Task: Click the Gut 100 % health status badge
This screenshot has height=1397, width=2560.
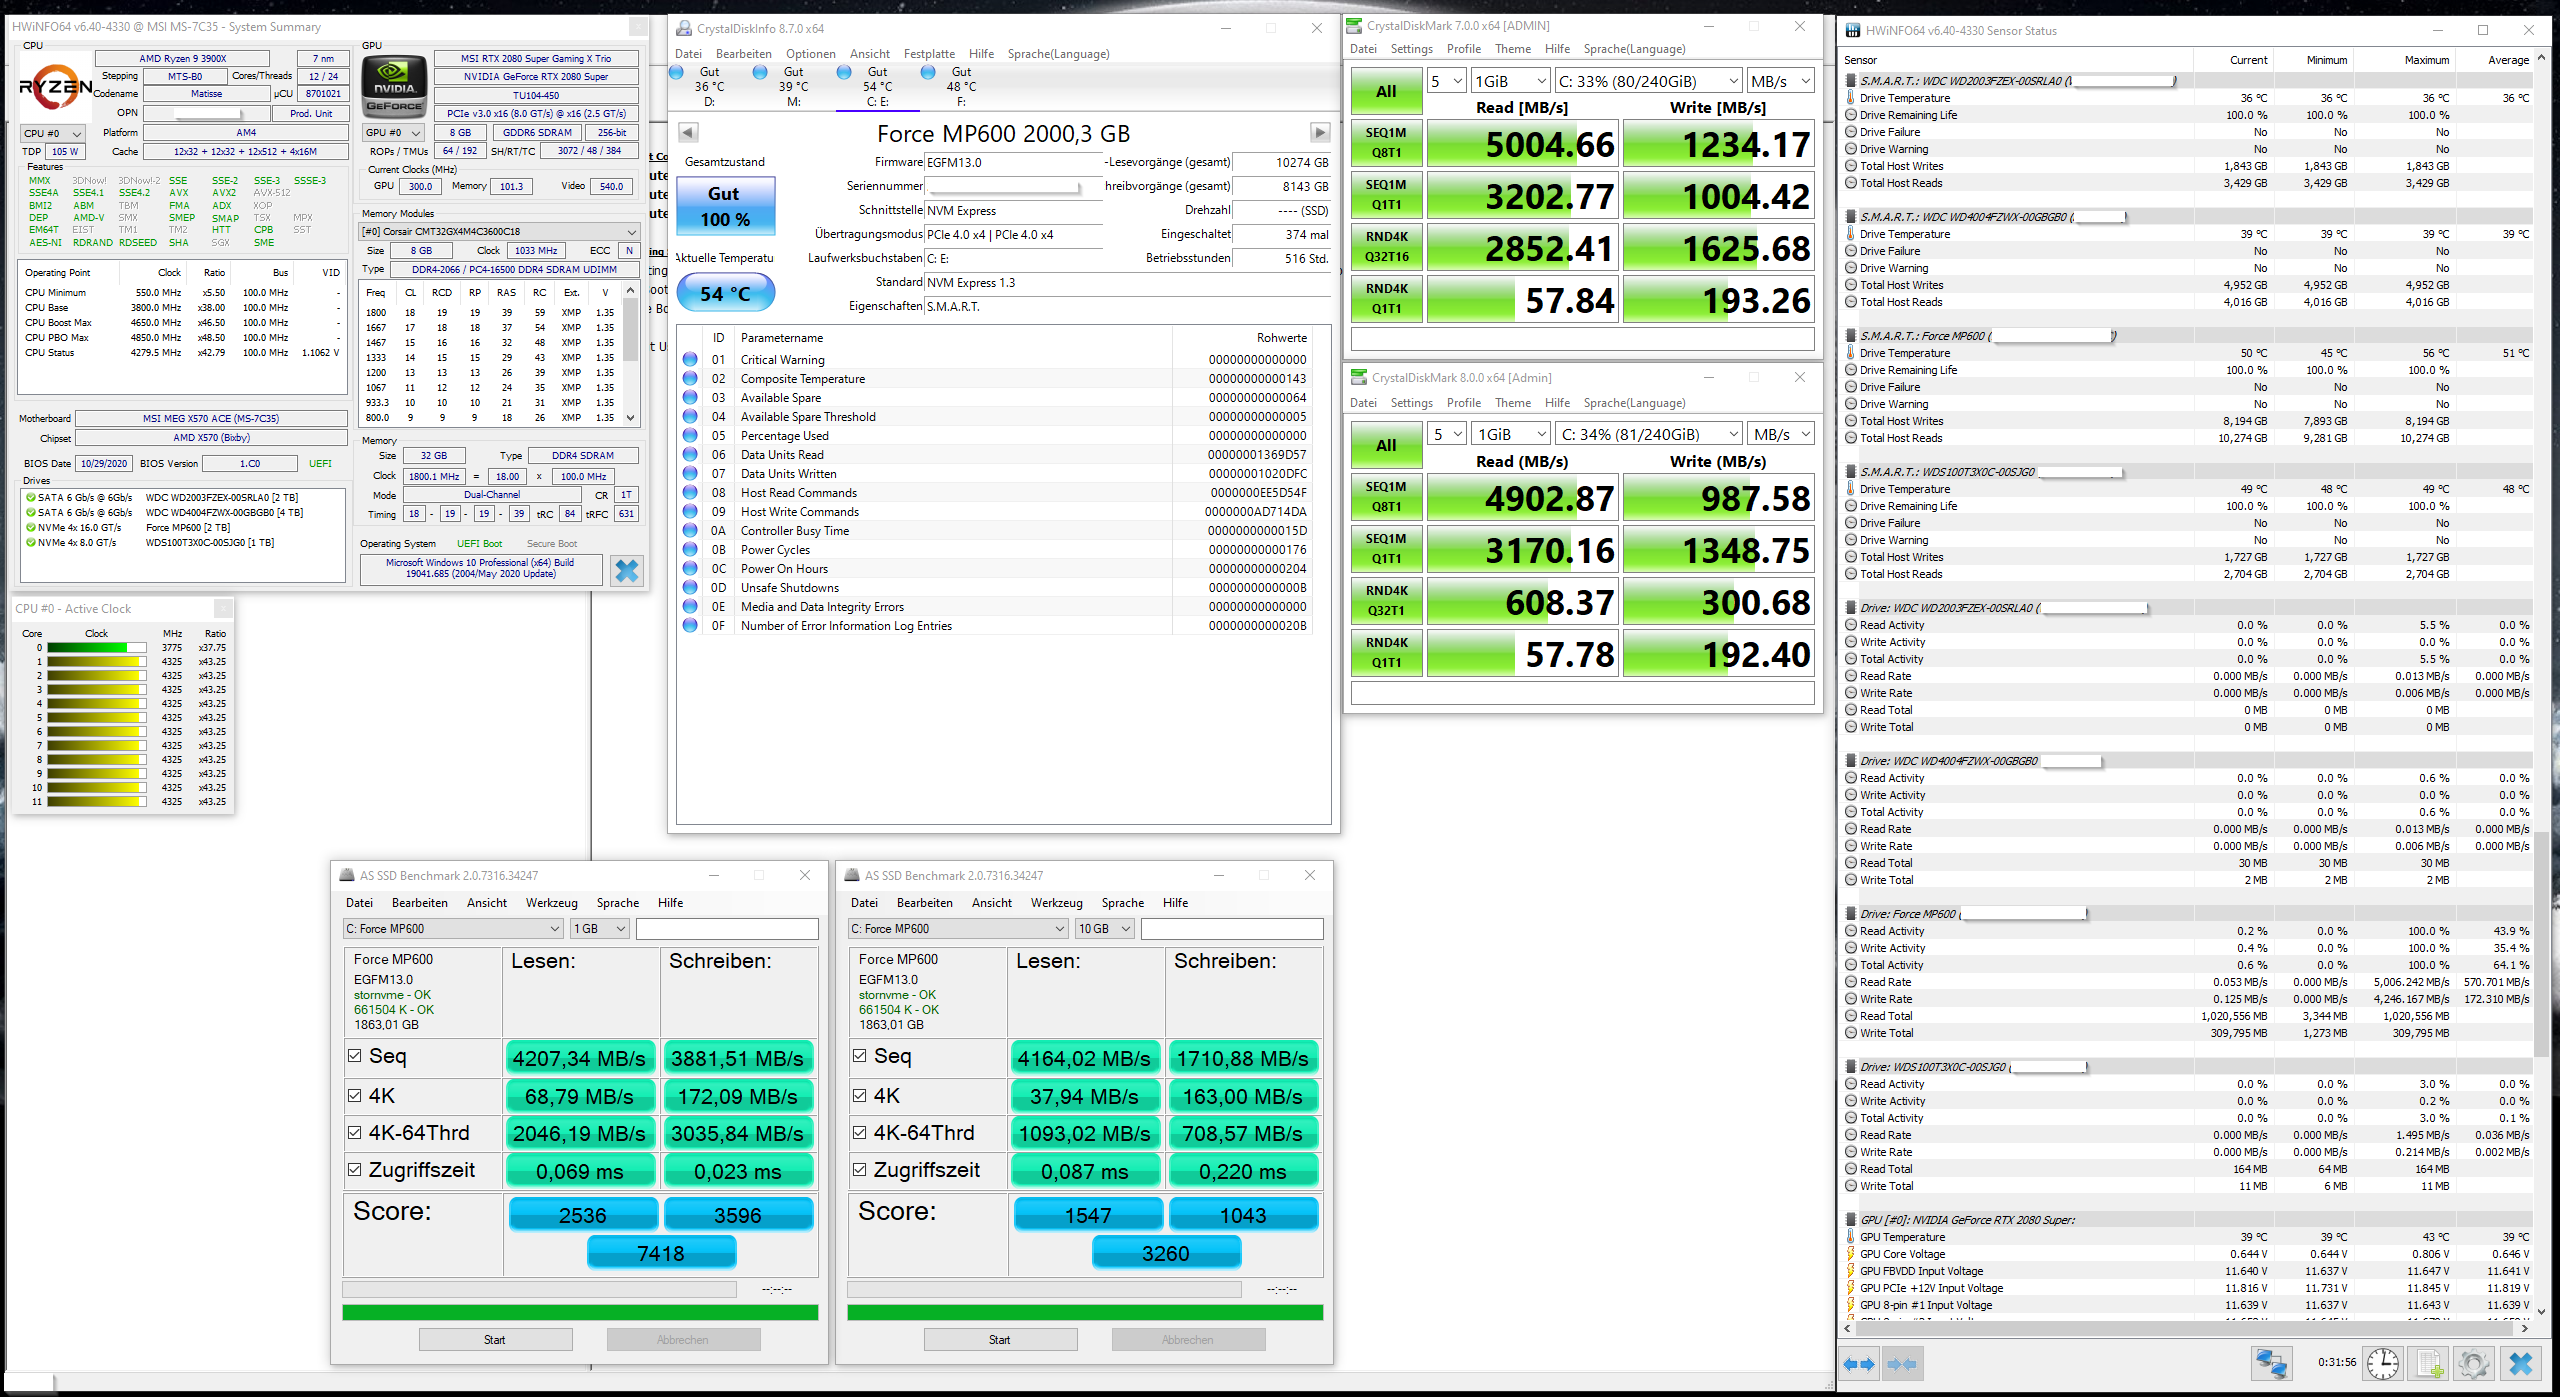Action: (x=726, y=206)
